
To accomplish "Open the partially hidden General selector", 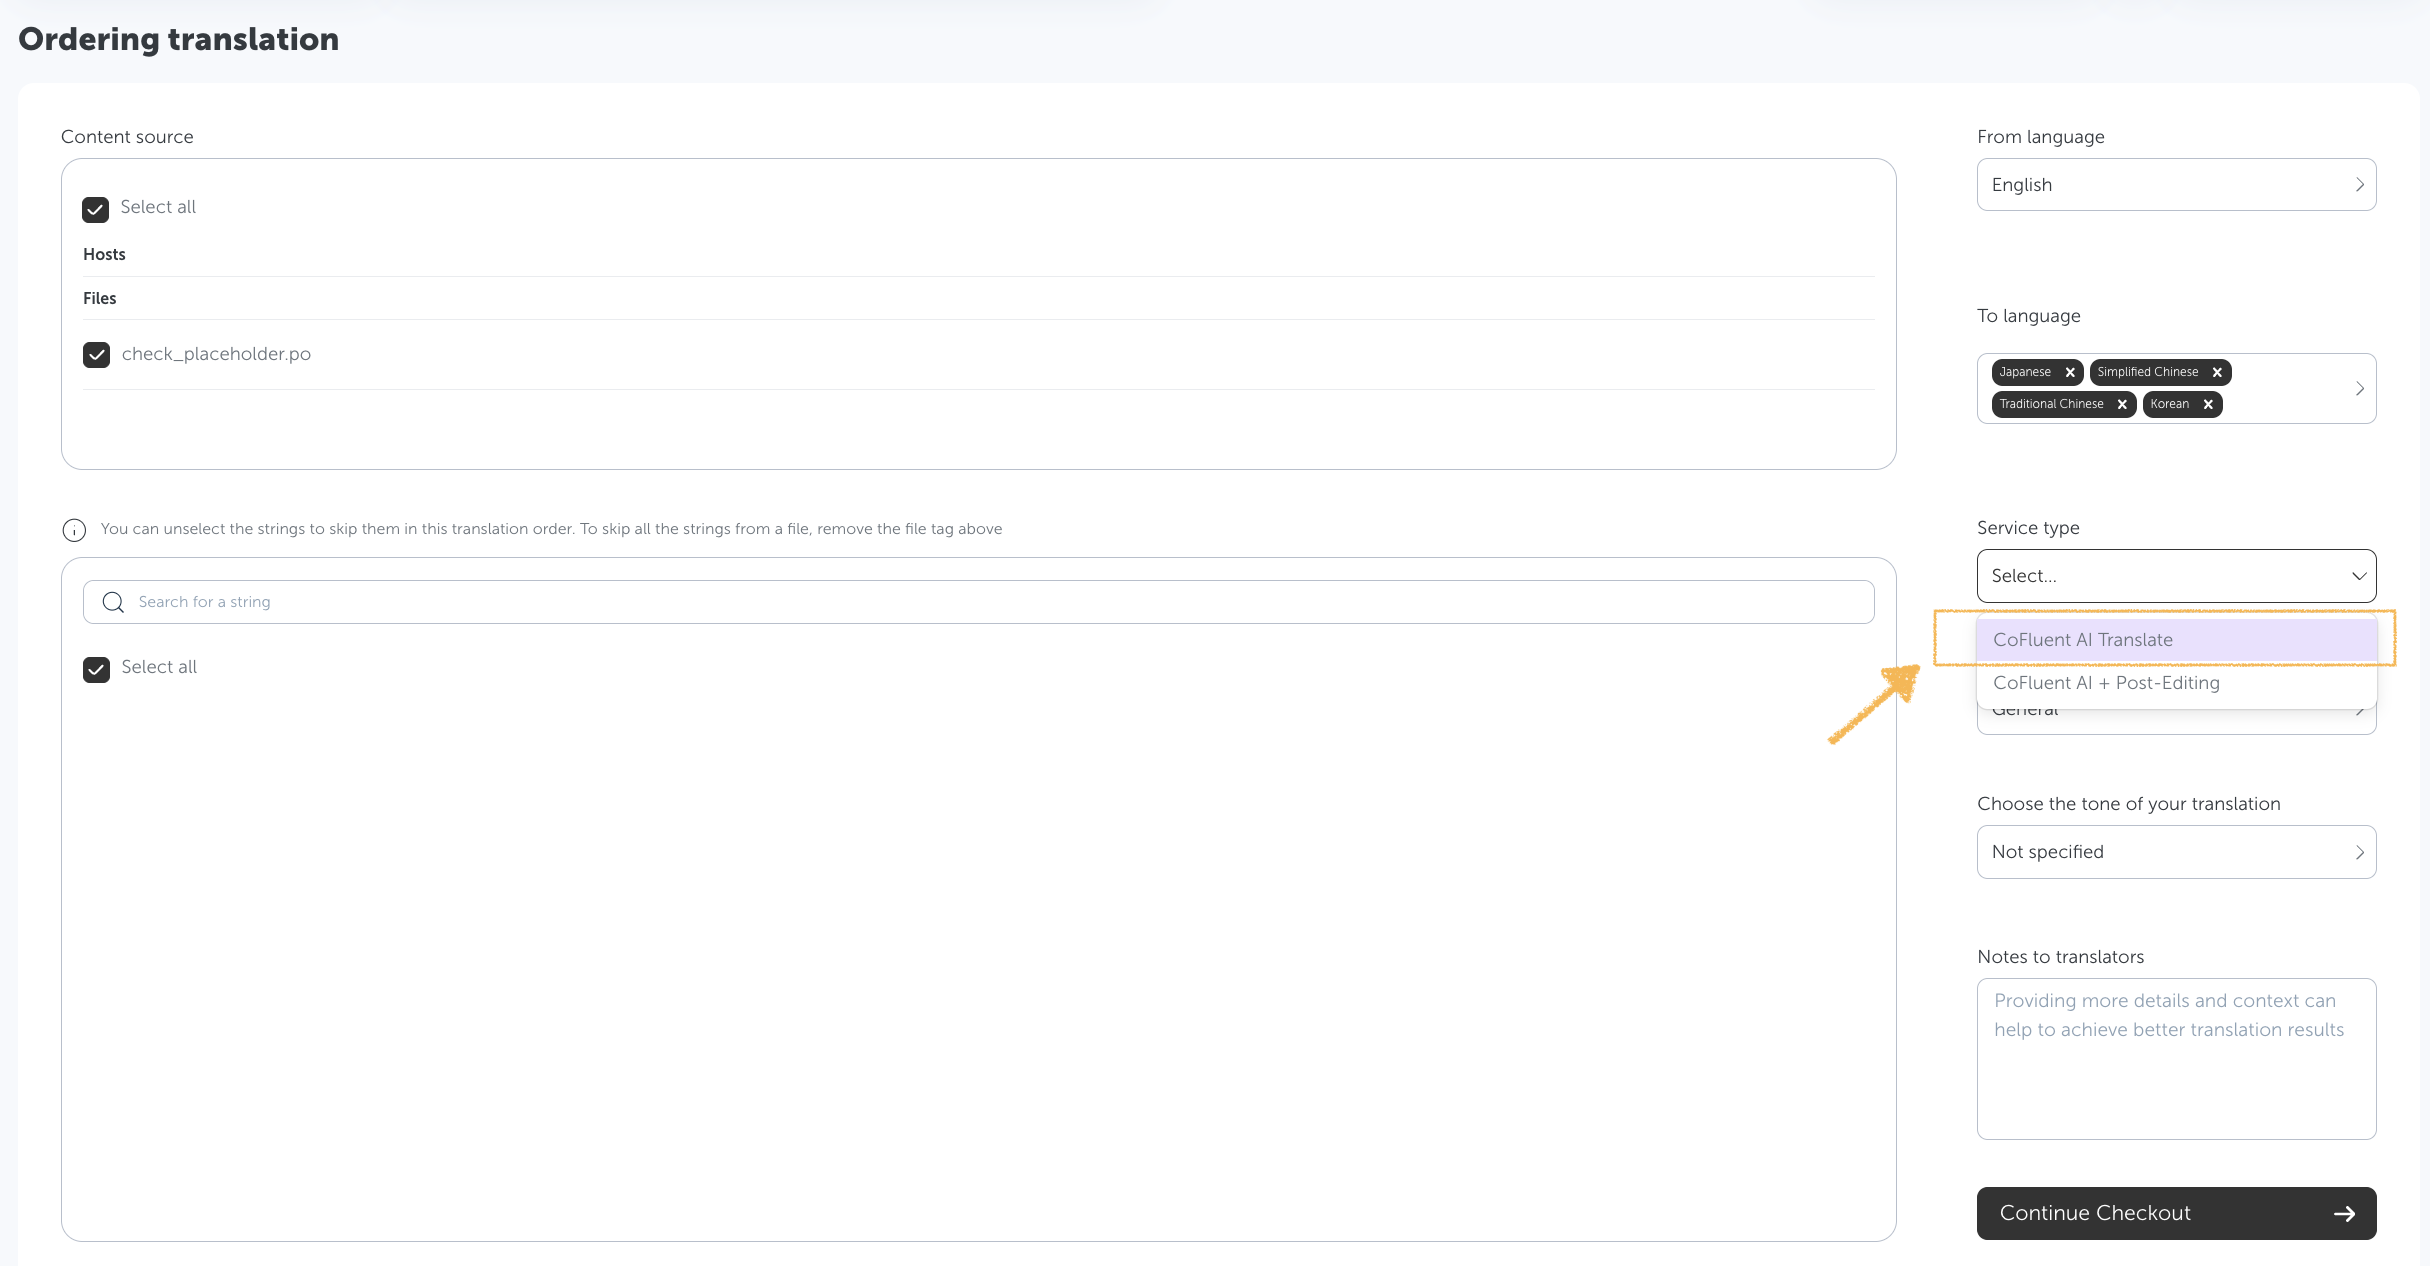I will [2176, 721].
